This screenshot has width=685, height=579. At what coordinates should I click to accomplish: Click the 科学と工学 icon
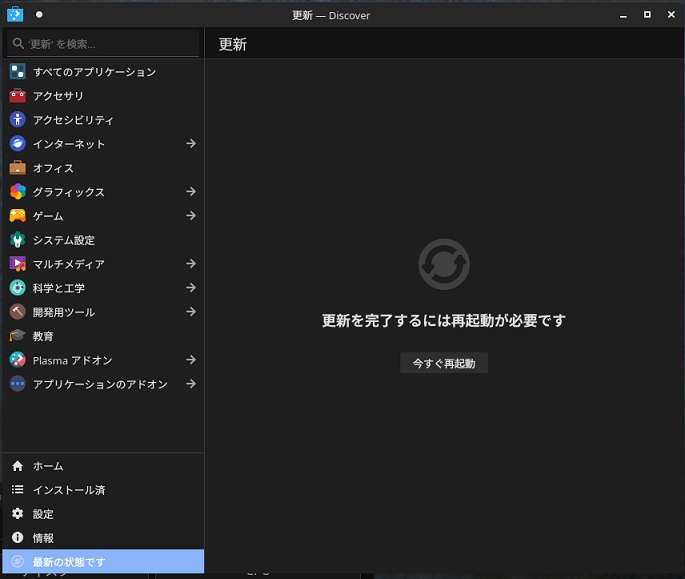coord(17,288)
